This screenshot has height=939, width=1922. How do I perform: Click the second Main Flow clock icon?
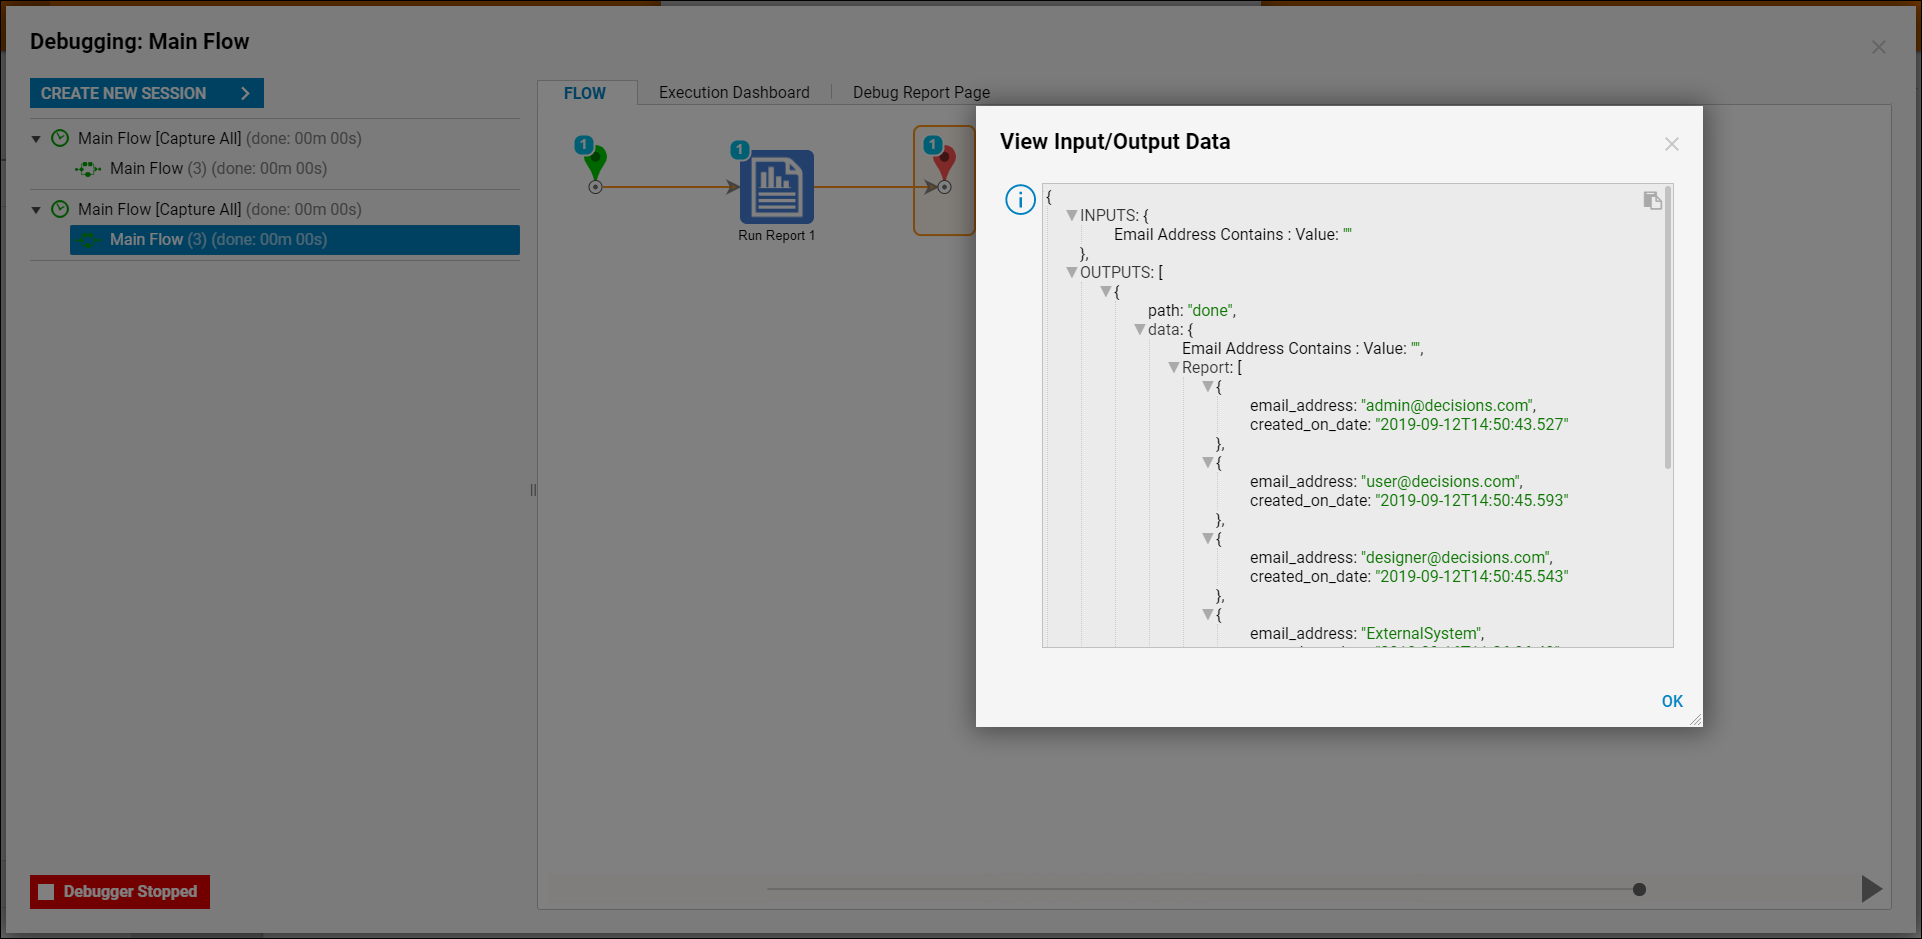60,209
